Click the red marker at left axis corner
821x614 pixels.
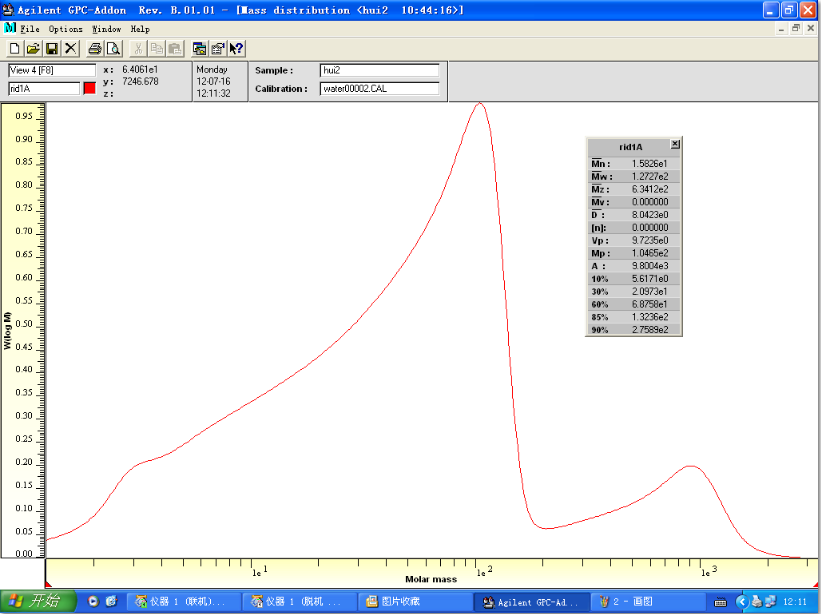coord(48,584)
